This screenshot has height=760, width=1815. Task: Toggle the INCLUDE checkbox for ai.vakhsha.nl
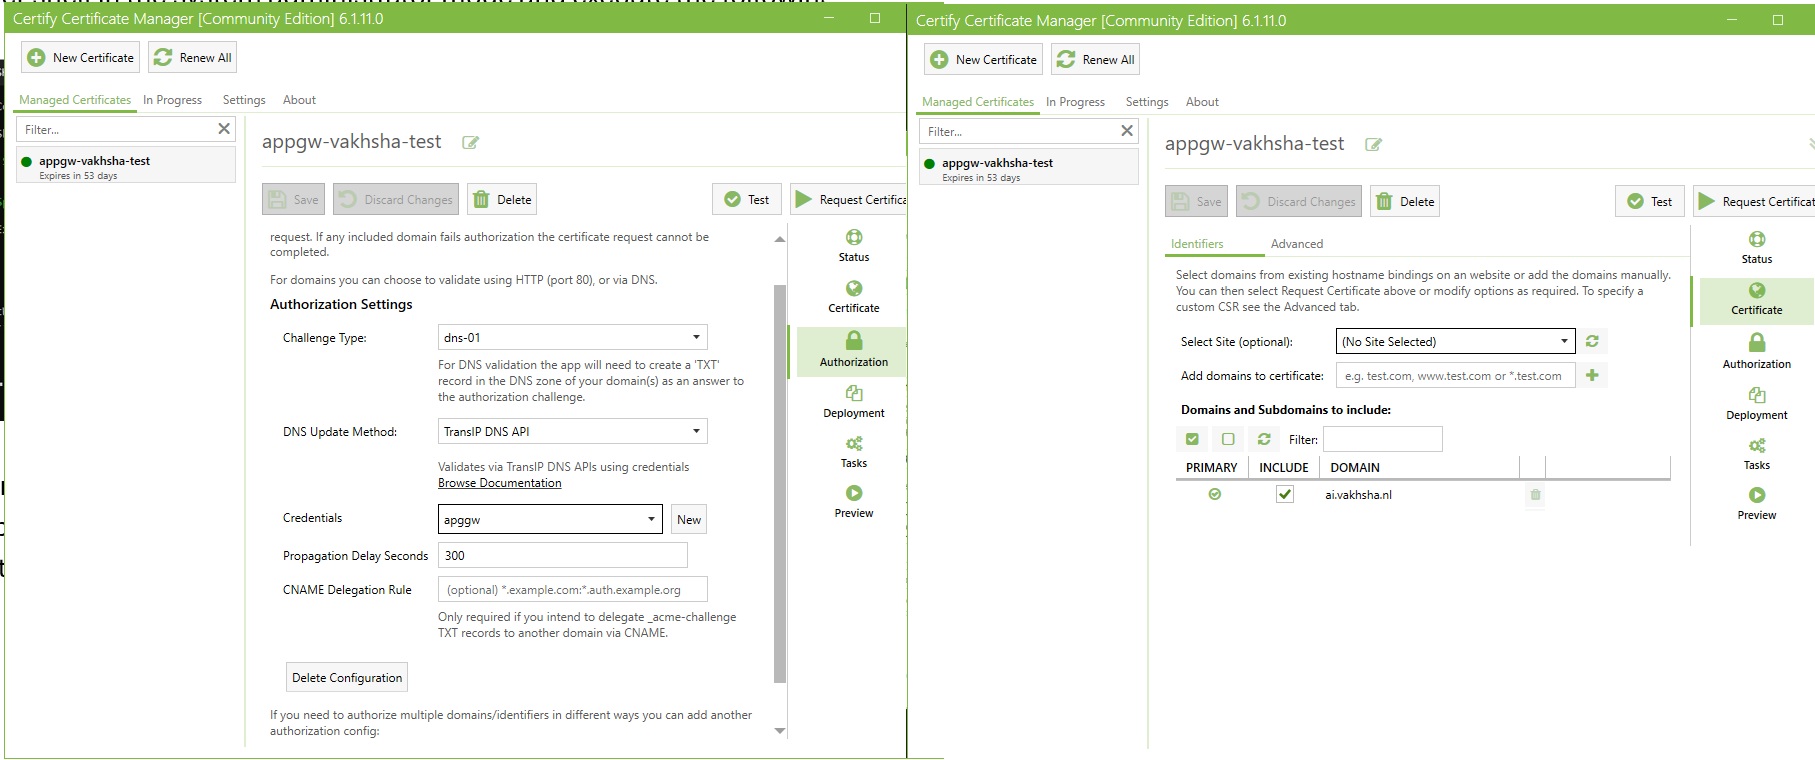(1285, 494)
